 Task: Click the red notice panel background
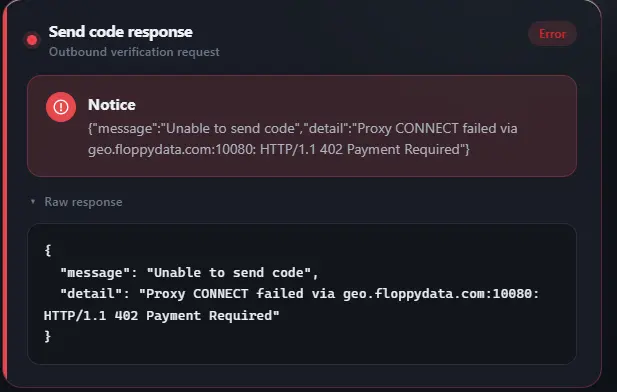click(x=302, y=126)
